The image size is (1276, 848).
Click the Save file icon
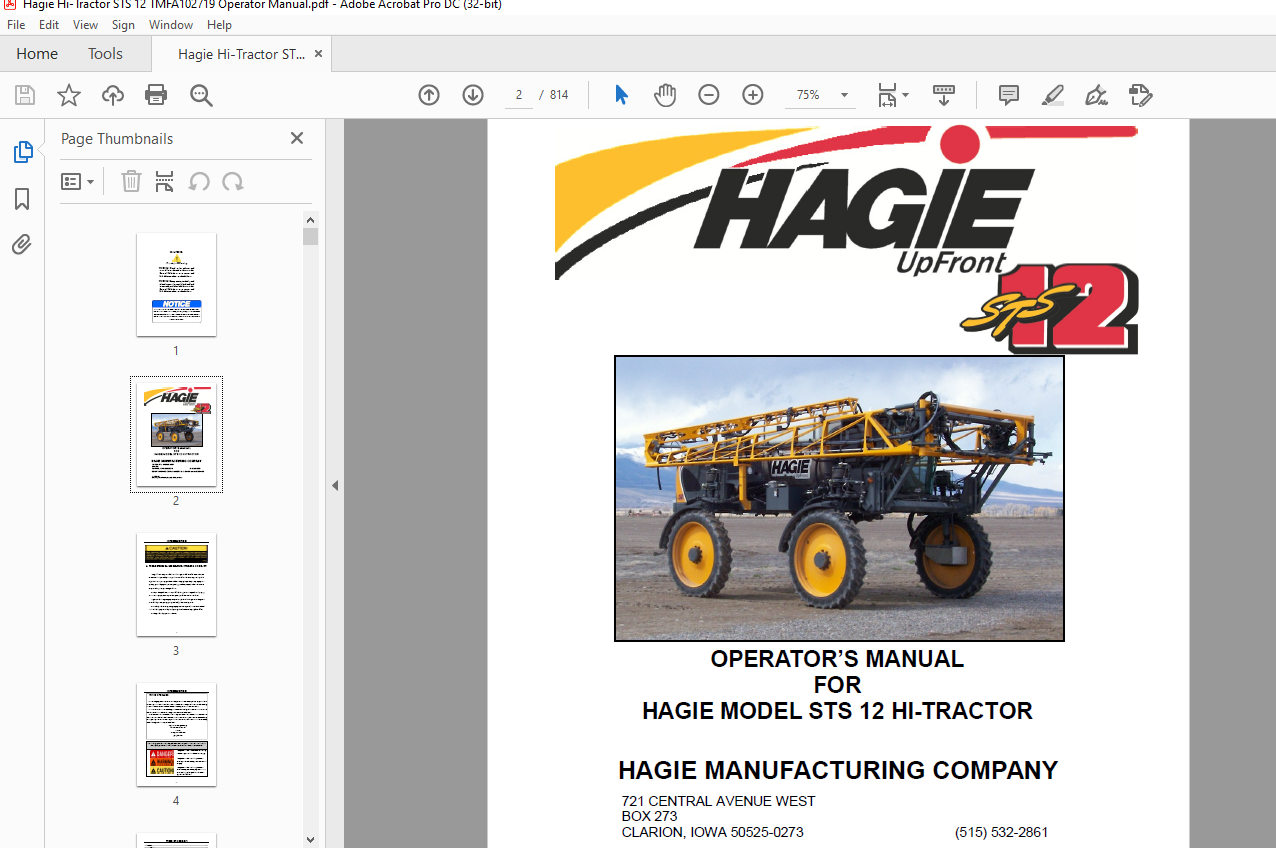25,95
